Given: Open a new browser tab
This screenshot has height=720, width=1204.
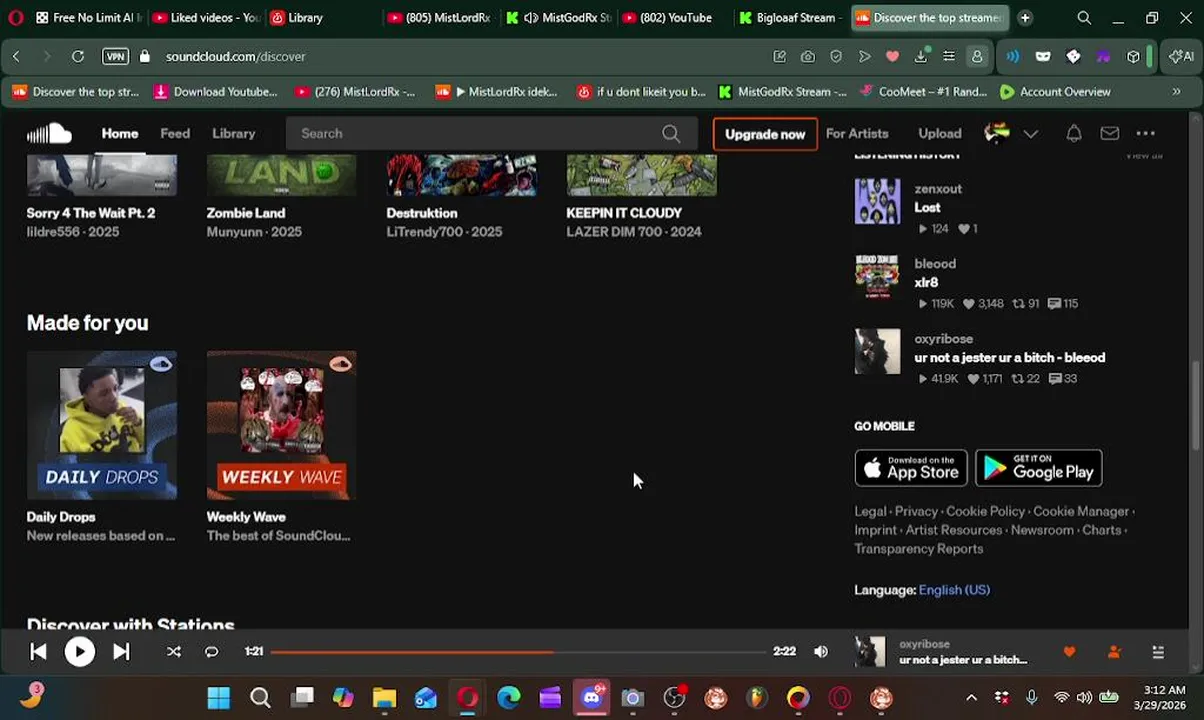Looking at the screenshot, I should 1025,18.
